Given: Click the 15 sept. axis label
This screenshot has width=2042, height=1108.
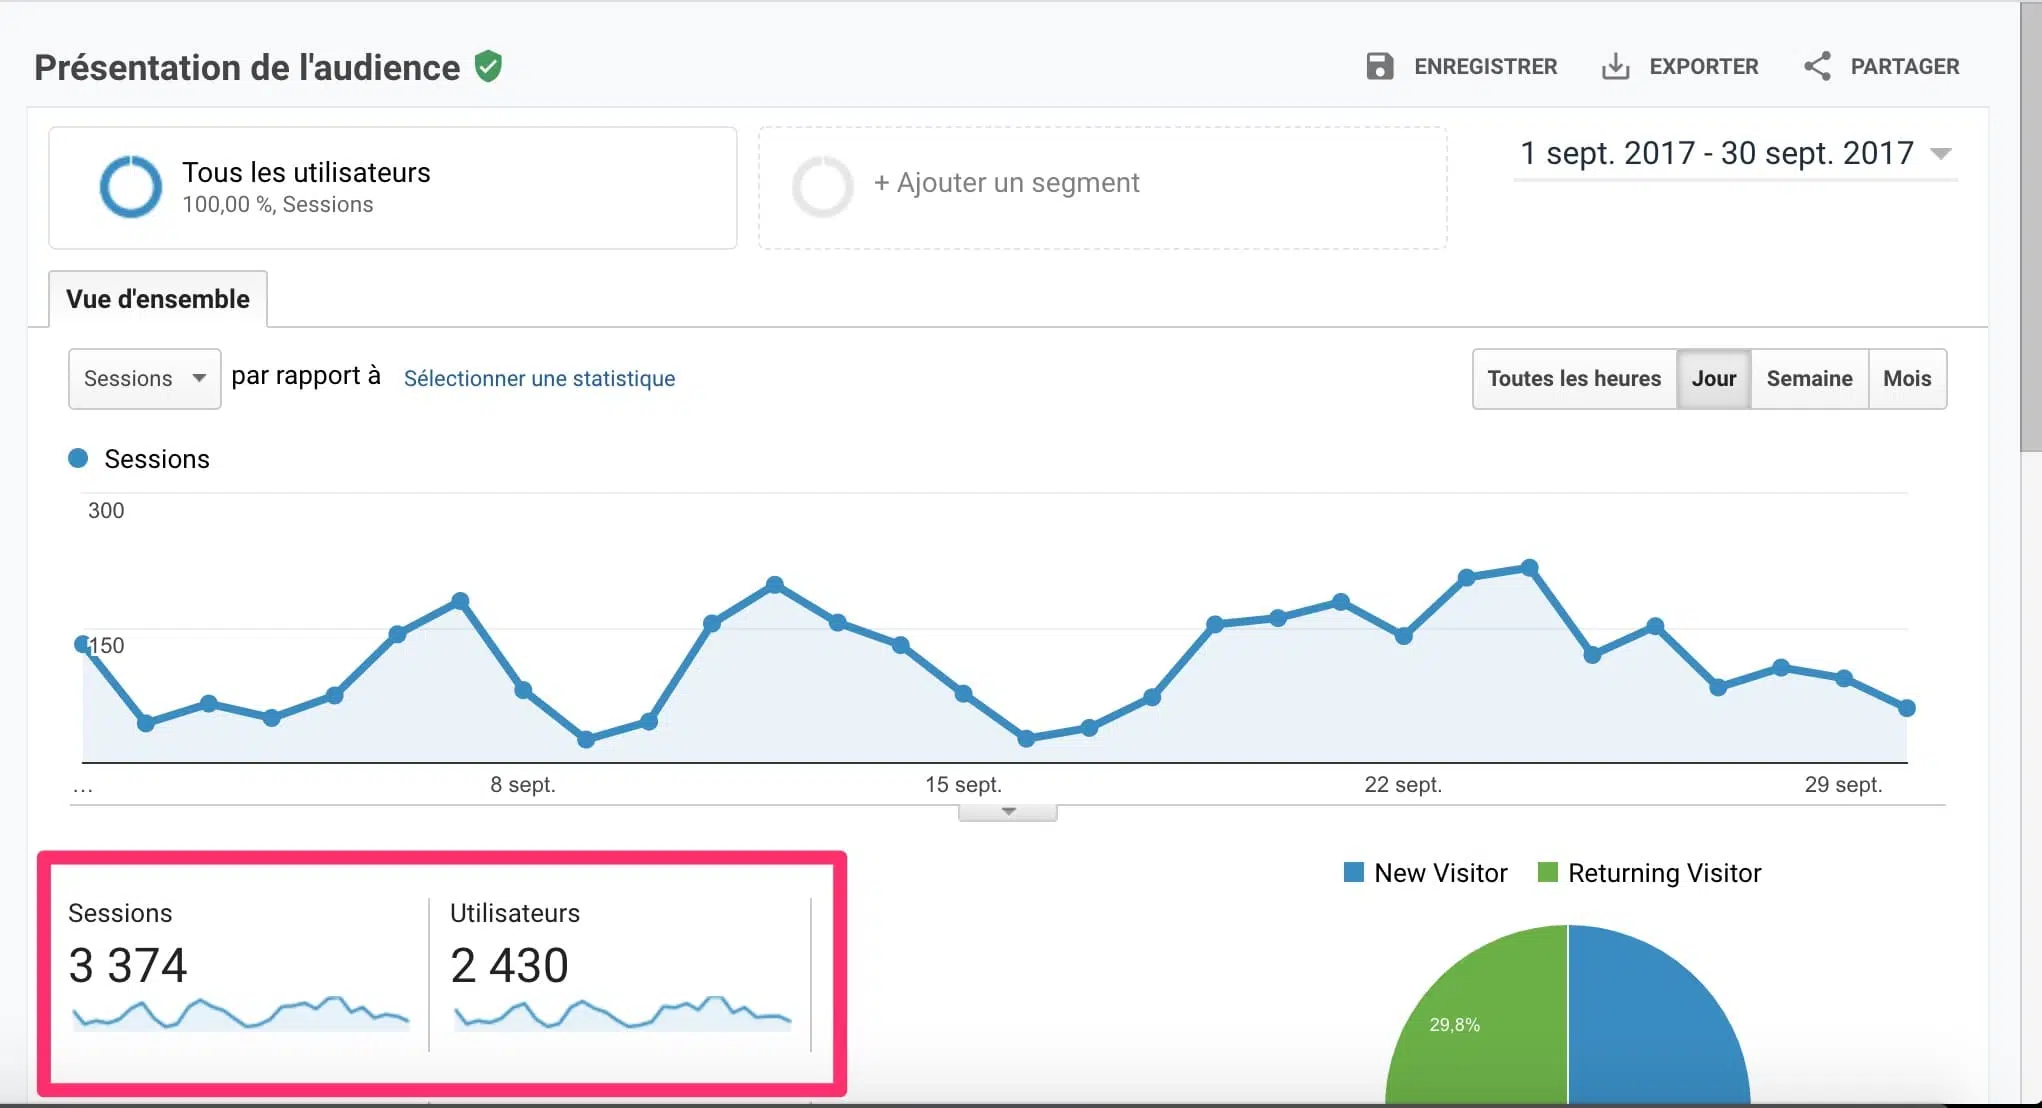Looking at the screenshot, I should pos(963,785).
